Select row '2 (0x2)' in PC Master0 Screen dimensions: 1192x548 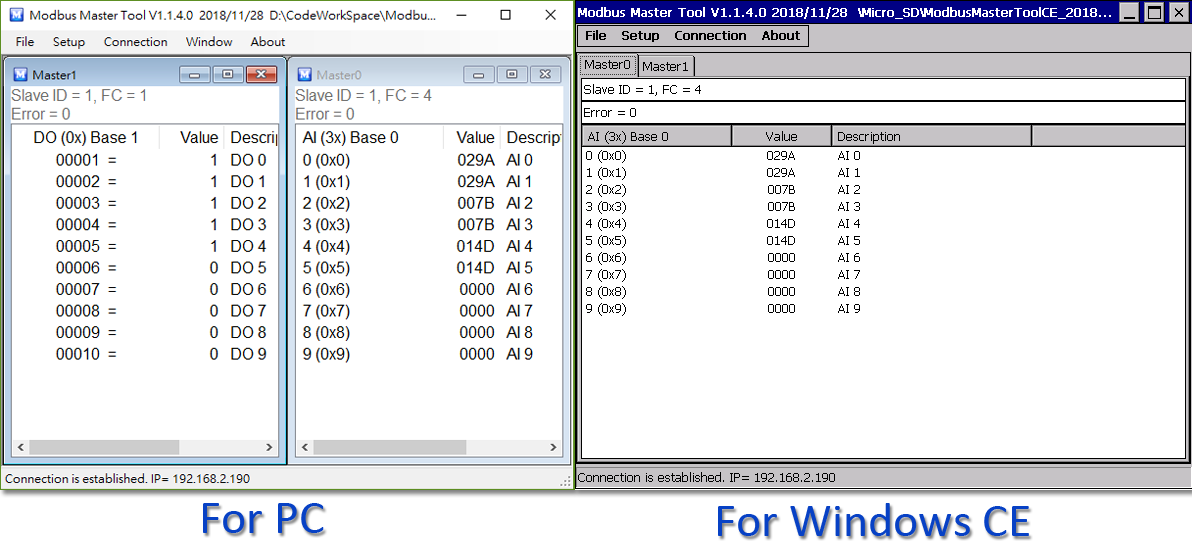click(x=430, y=204)
